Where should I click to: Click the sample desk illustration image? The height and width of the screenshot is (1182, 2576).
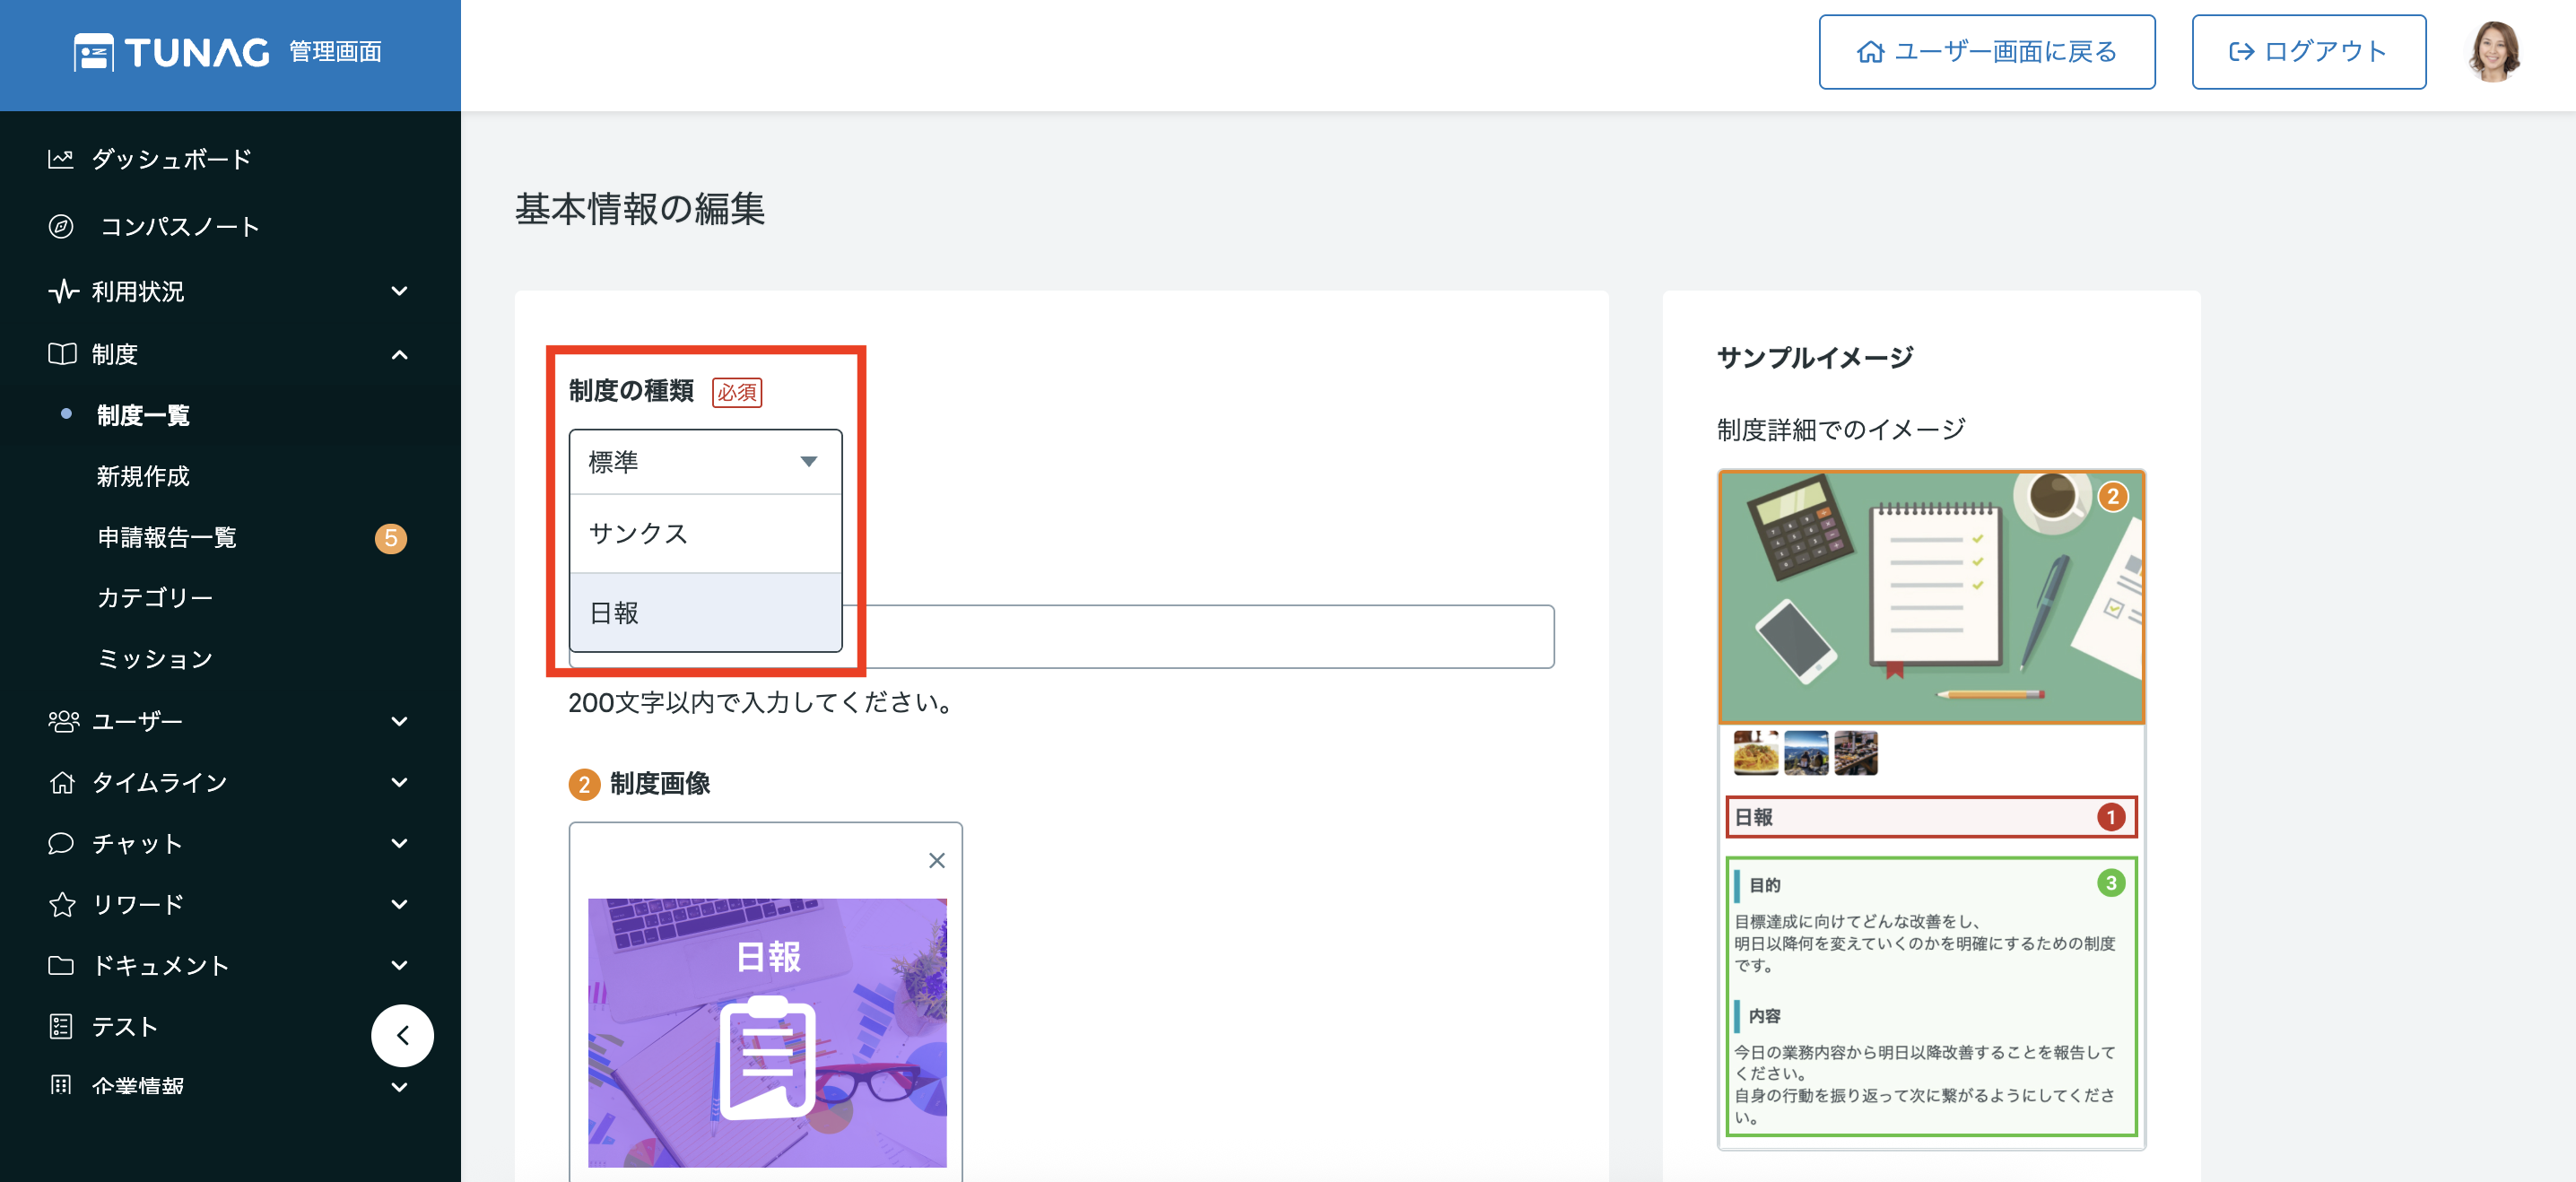(x=1931, y=597)
